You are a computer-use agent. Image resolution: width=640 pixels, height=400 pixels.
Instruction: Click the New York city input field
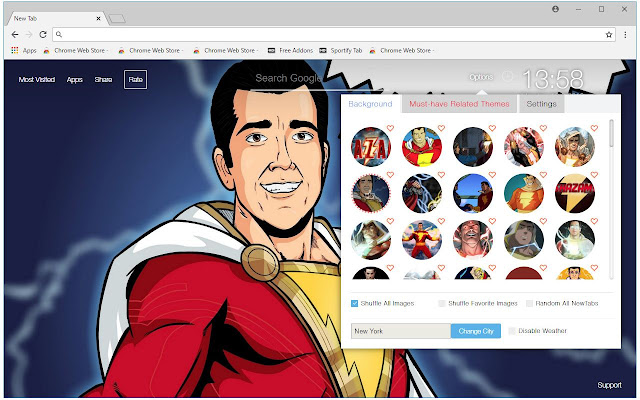coord(401,331)
